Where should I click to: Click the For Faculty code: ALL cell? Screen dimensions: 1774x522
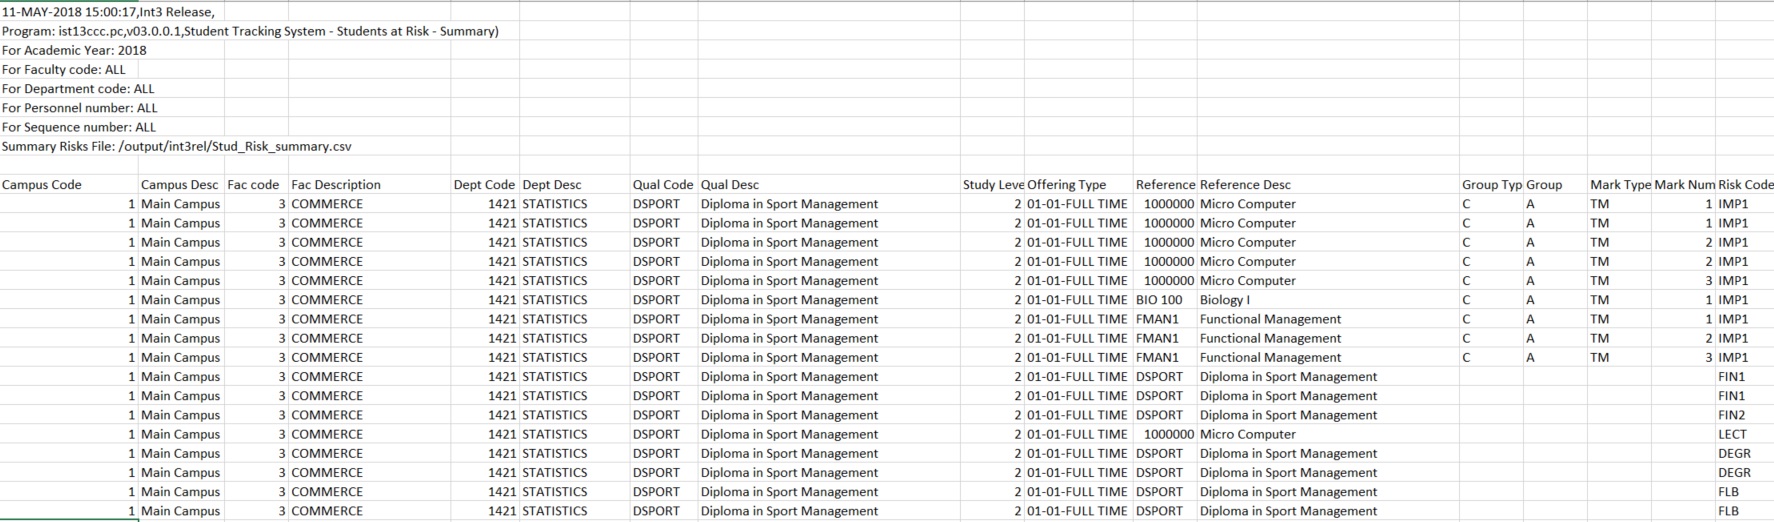click(64, 70)
